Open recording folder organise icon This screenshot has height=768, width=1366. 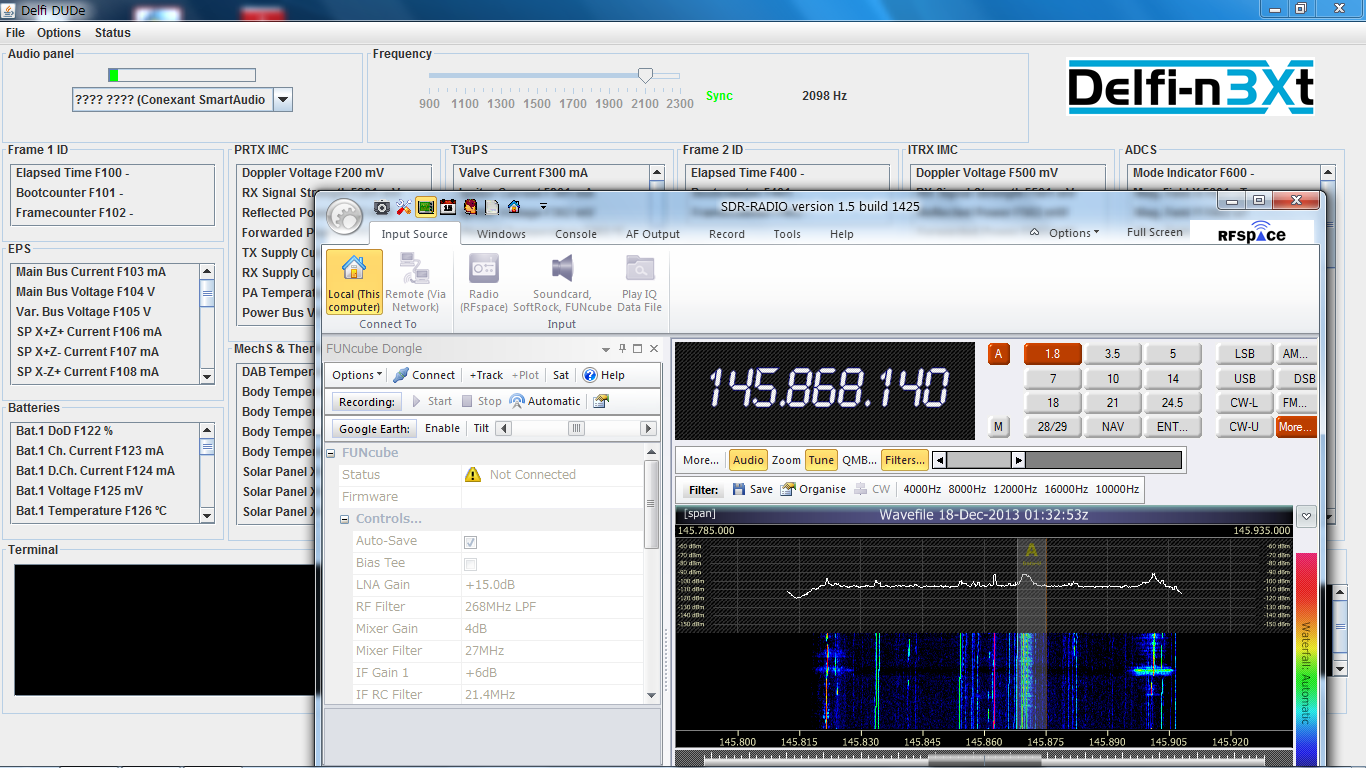600,401
